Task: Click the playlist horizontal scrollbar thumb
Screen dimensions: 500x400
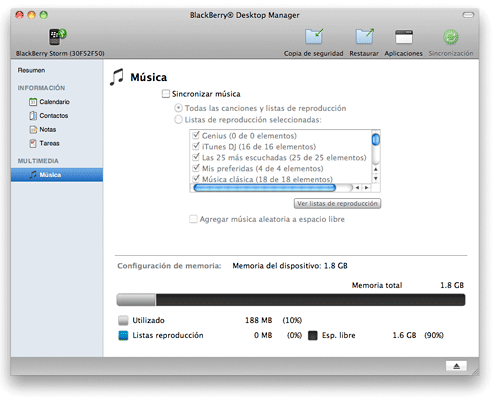Action: (265, 188)
